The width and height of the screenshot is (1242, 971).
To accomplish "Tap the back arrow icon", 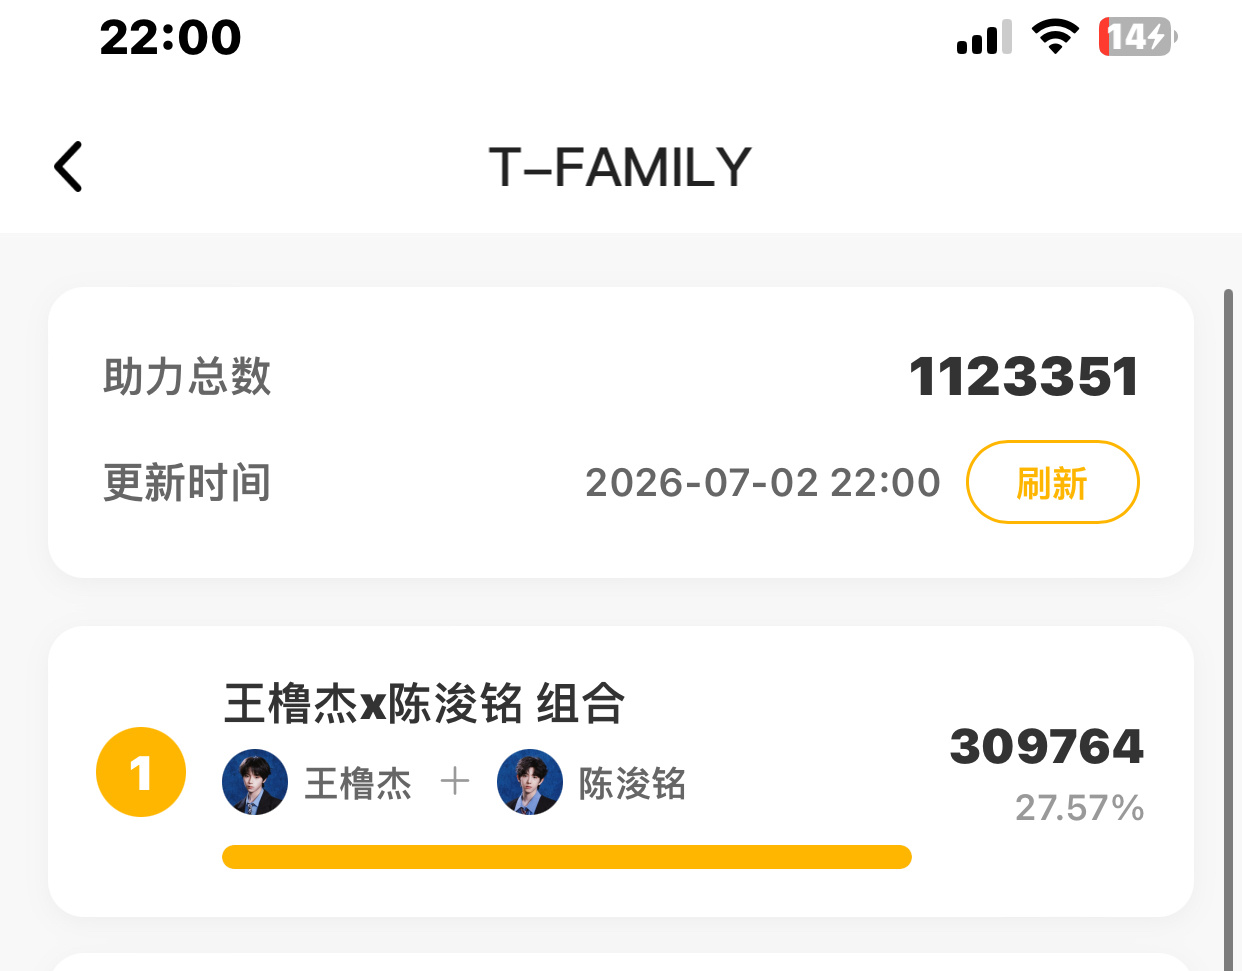I will coord(68,166).
